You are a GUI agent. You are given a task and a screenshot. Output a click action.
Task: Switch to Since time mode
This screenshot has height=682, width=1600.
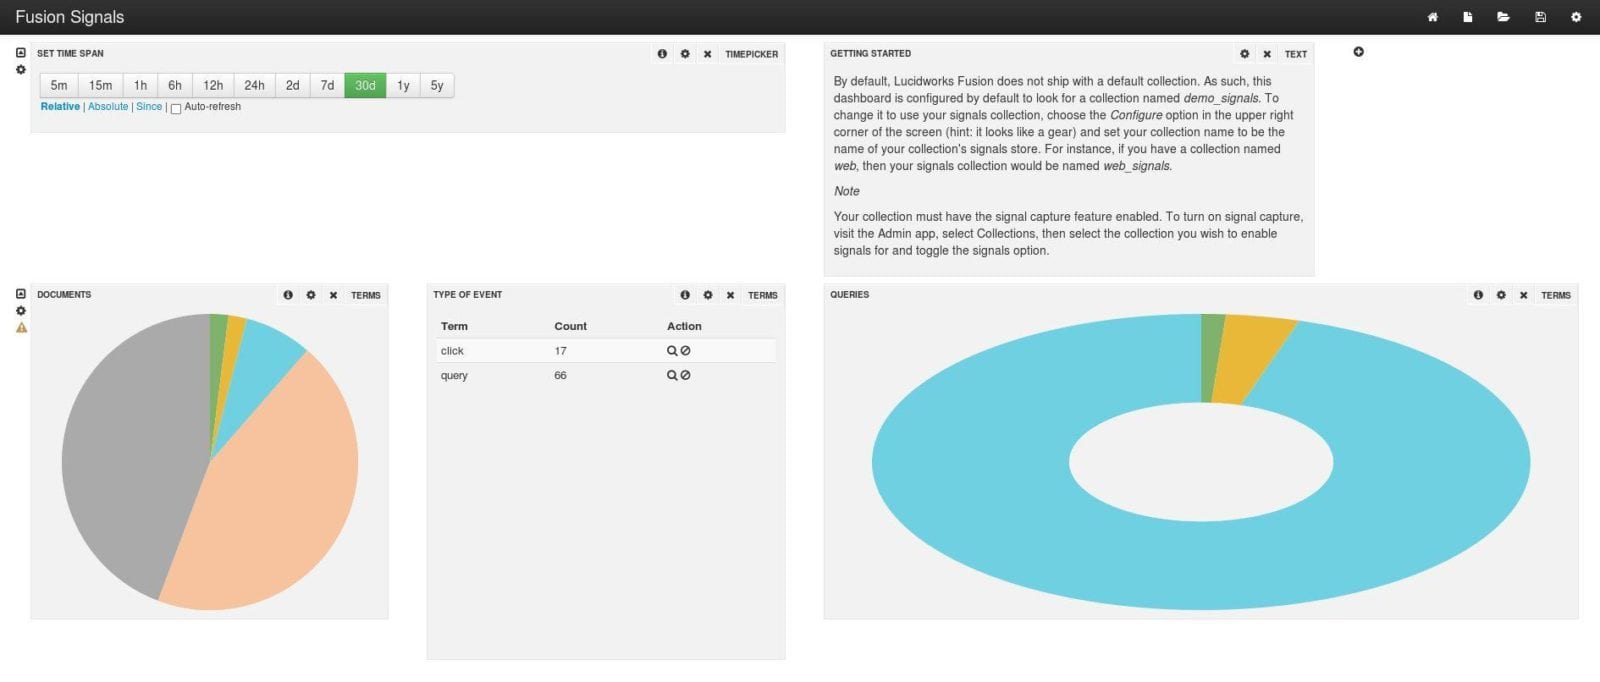click(149, 107)
